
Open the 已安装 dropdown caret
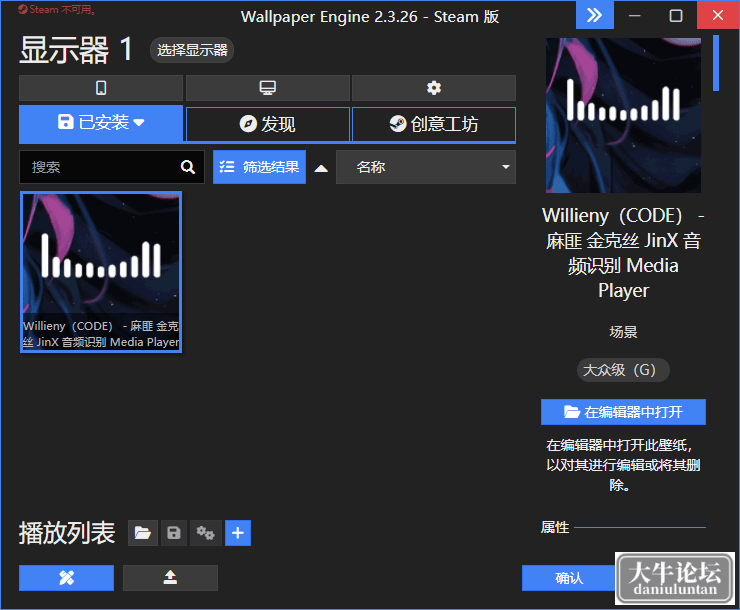(x=139, y=123)
